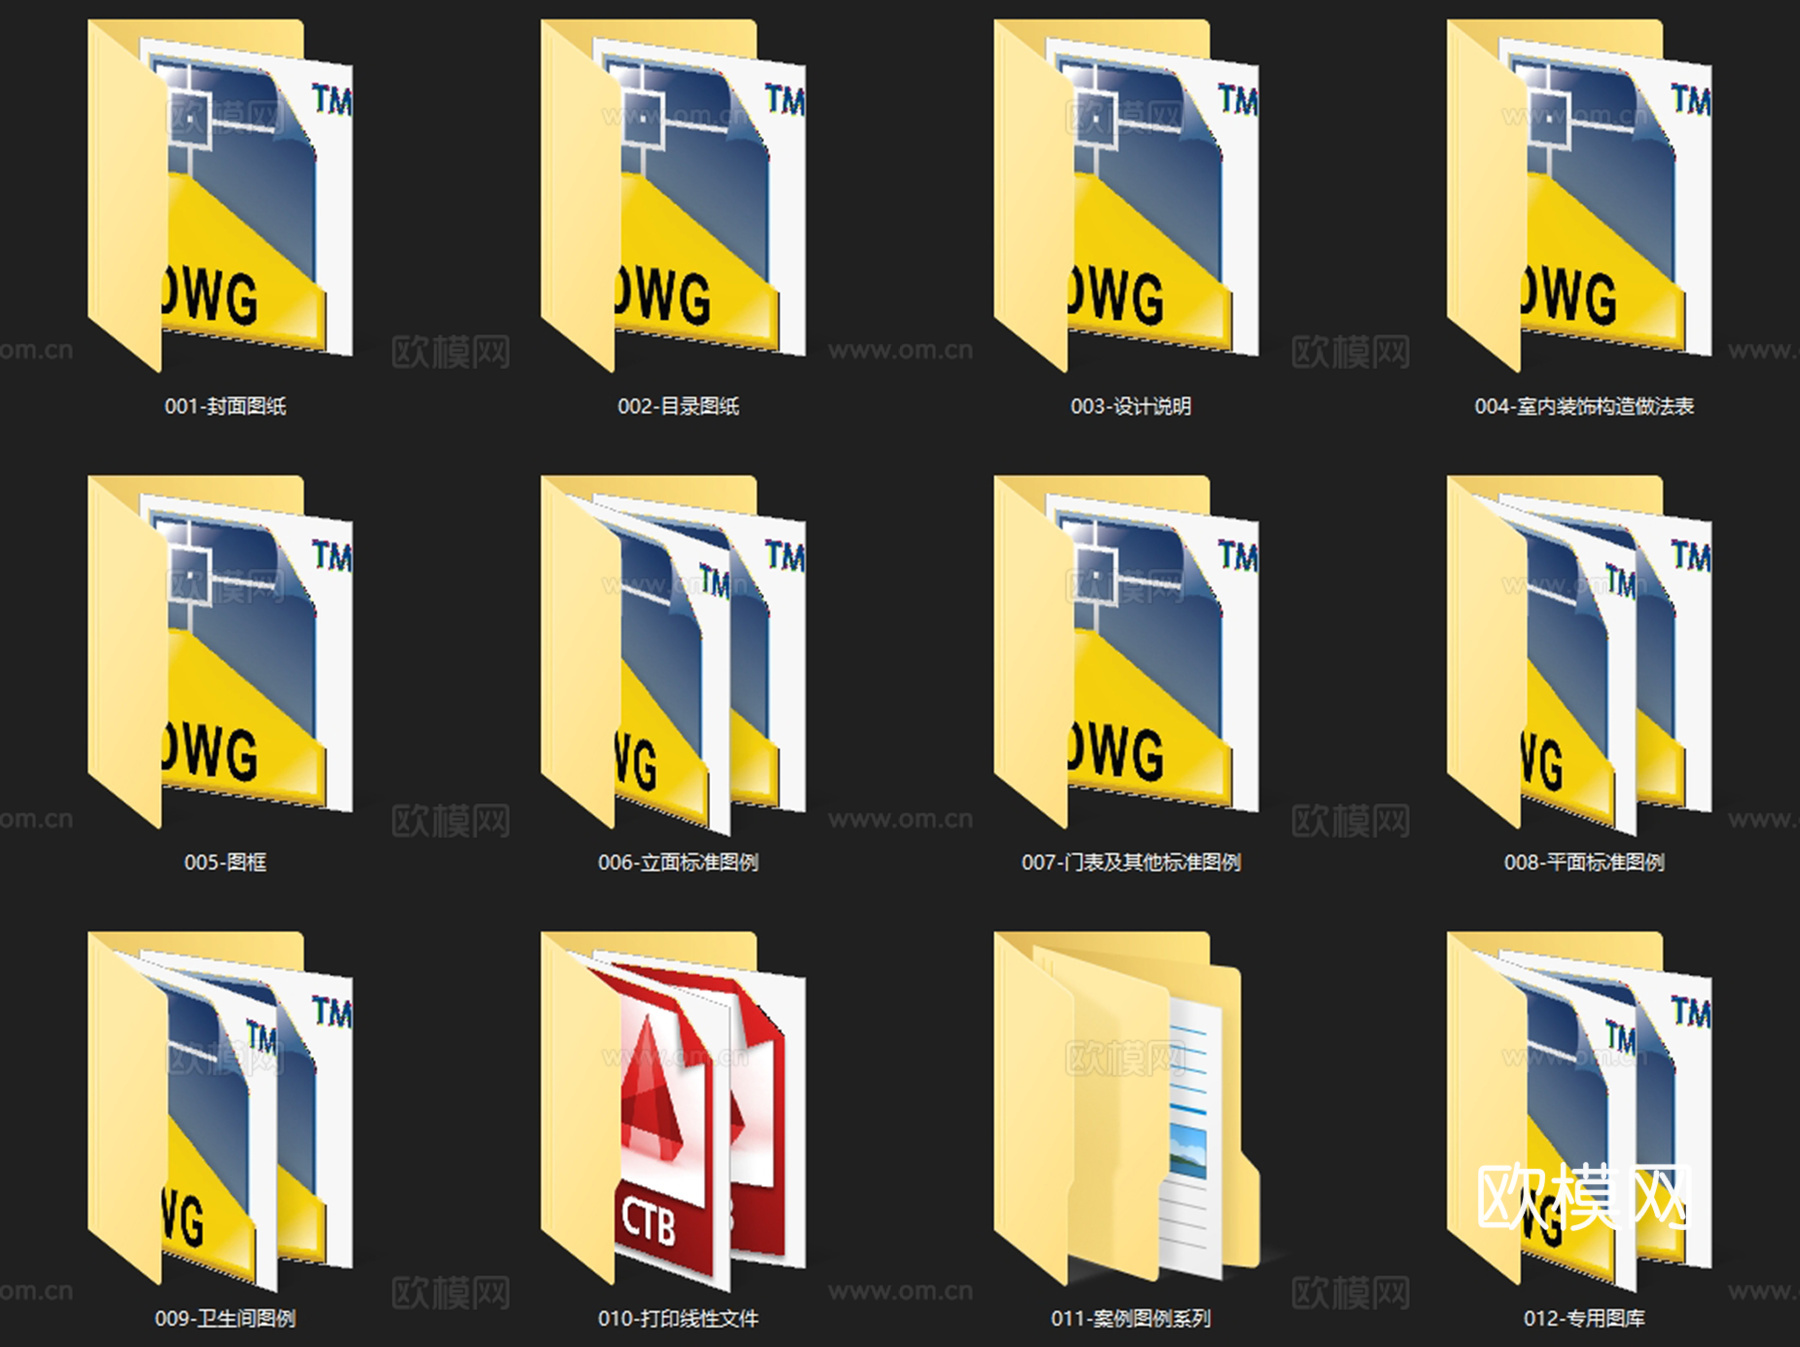Select the 006-立面标准图例 folder icon
Screen dimensions: 1800x1347
tap(674, 654)
